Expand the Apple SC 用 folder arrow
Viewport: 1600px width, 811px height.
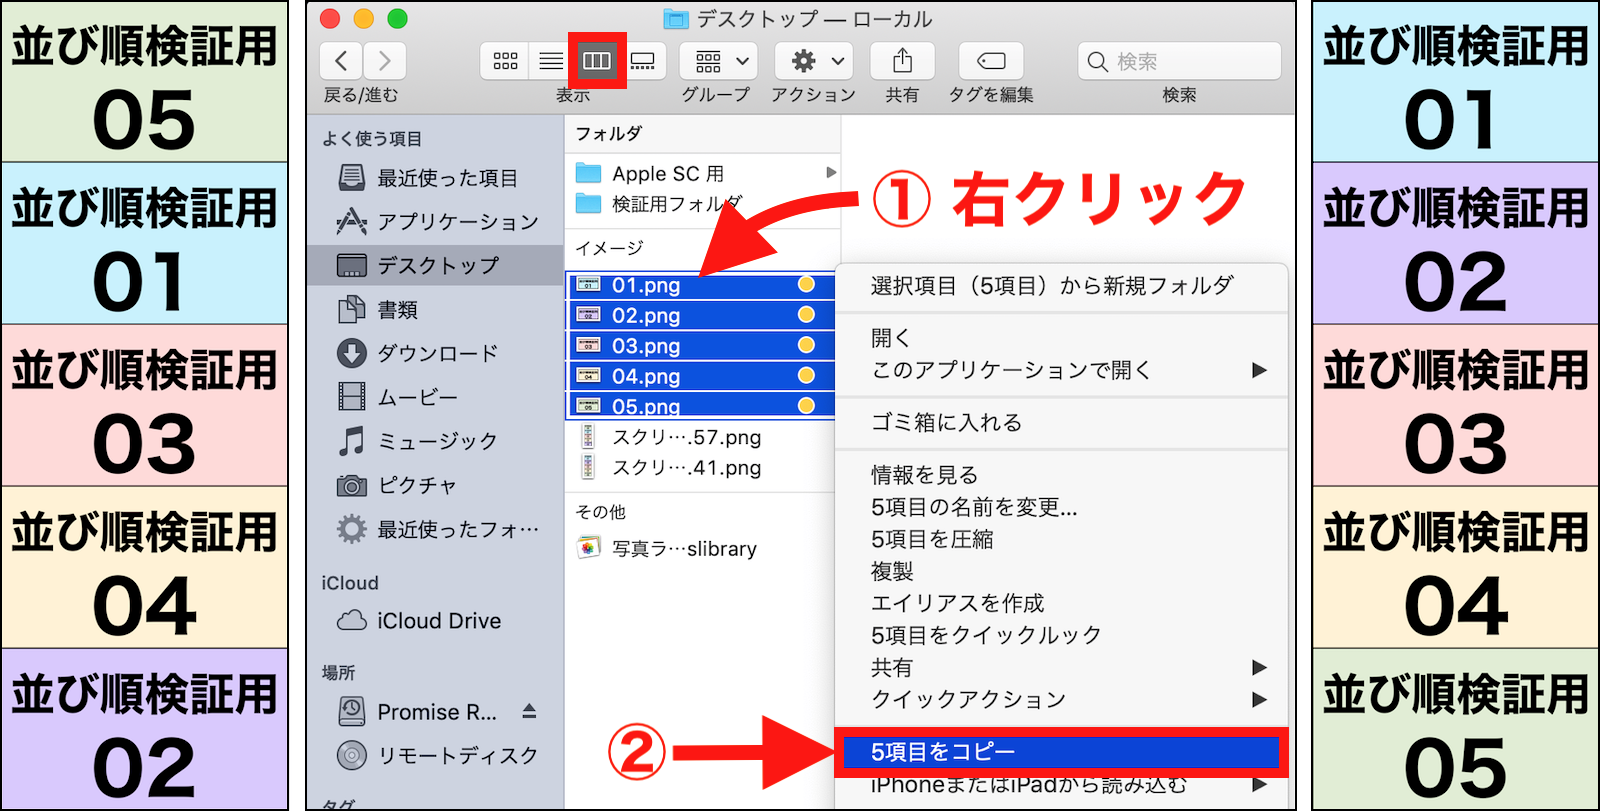pos(830,173)
